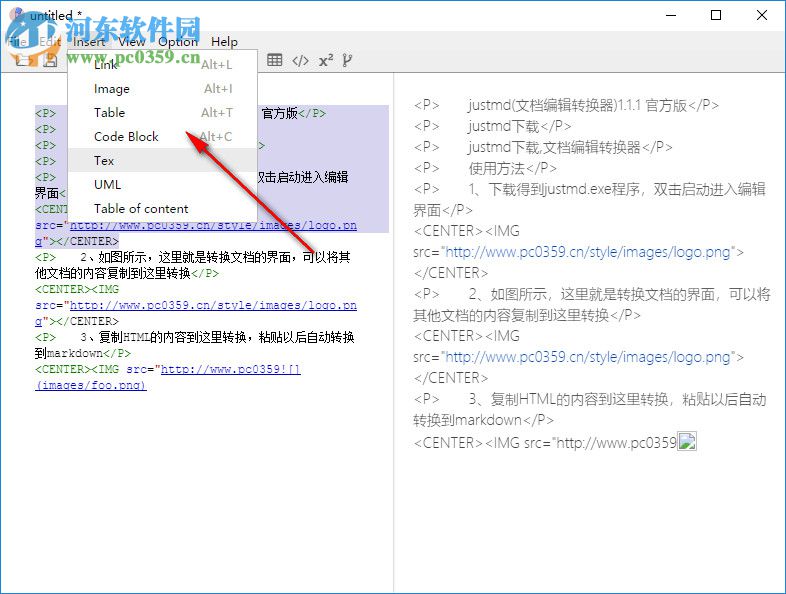Choose Table of content menu entry
This screenshot has height=594, width=786.
(x=162, y=209)
